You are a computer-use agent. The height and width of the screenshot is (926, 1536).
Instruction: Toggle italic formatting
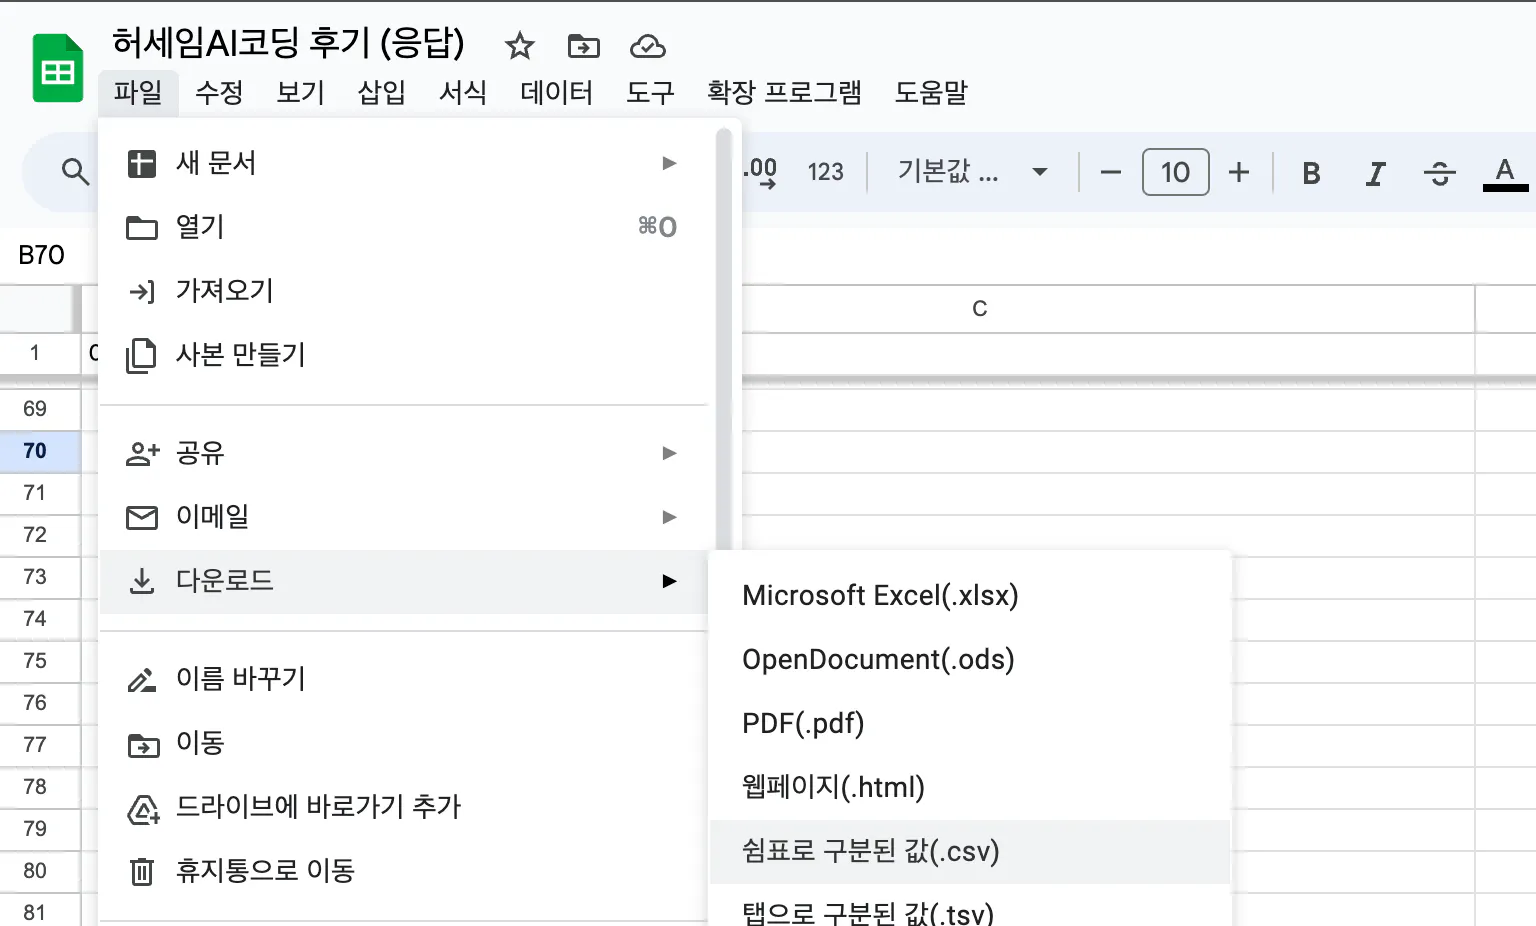tap(1375, 173)
